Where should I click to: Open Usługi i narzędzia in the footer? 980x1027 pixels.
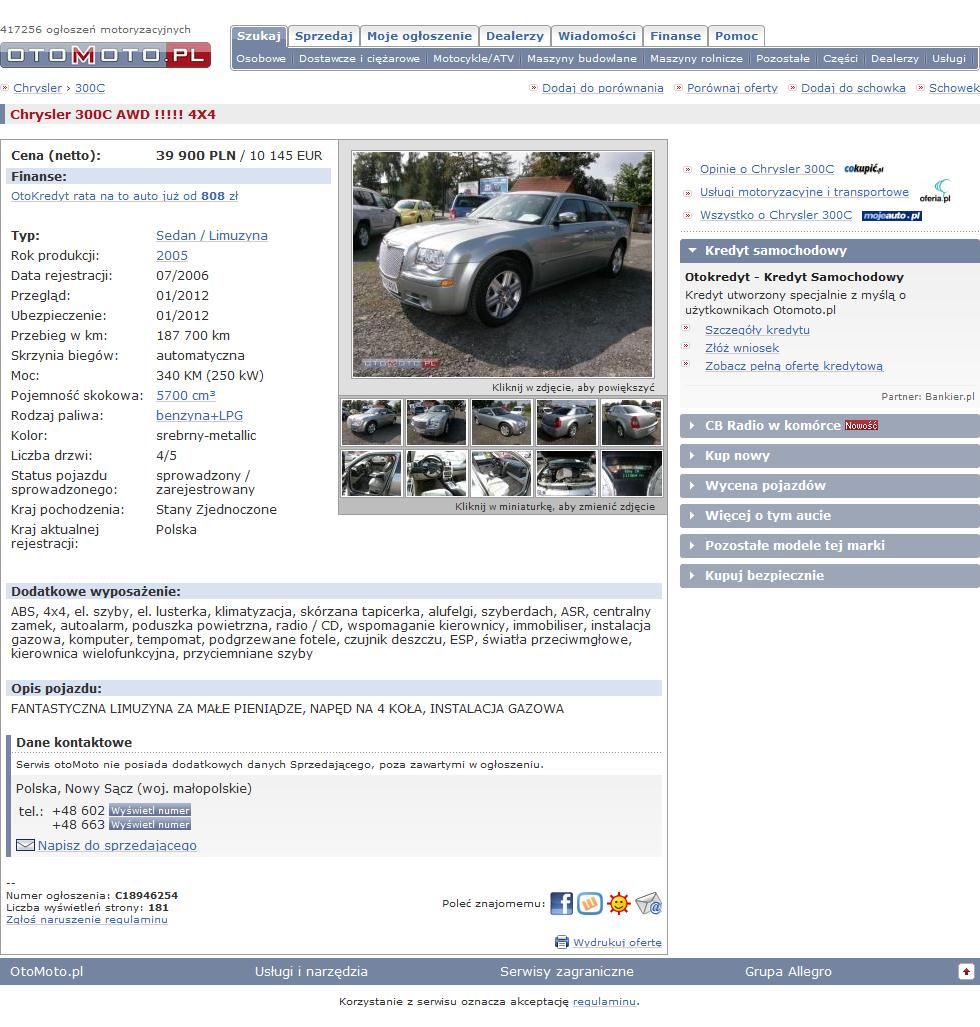[311, 971]
